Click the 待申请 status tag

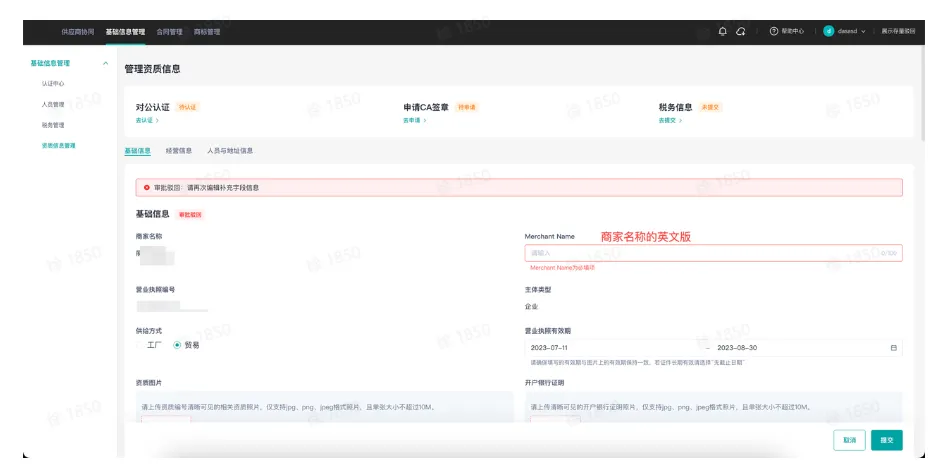(466, 107)
